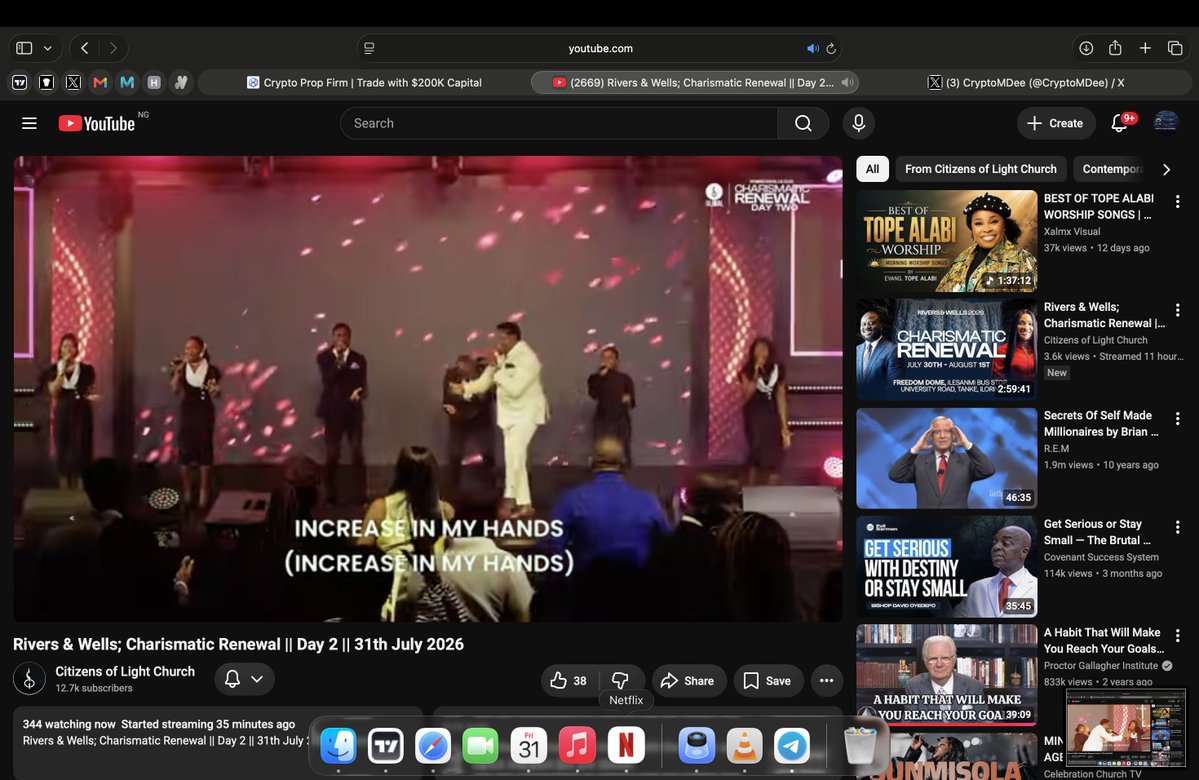
Task: Click the Create button
Action: 1055,123
